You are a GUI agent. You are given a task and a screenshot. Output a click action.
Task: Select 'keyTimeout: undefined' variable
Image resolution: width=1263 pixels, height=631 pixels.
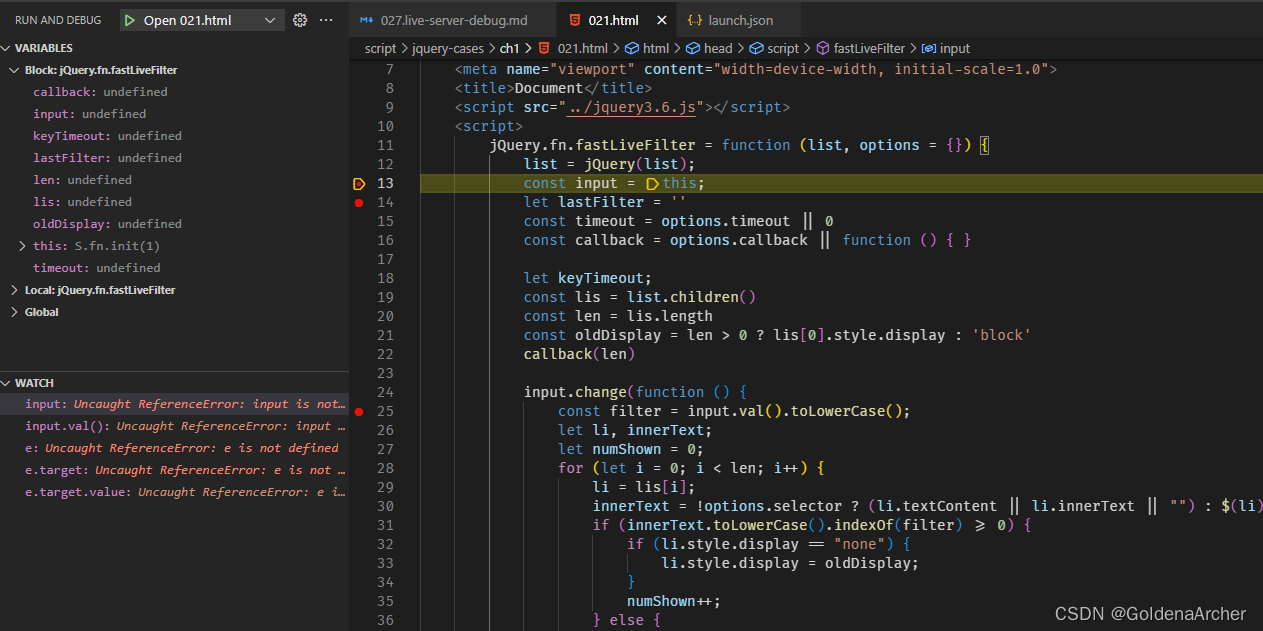point(174,136)
